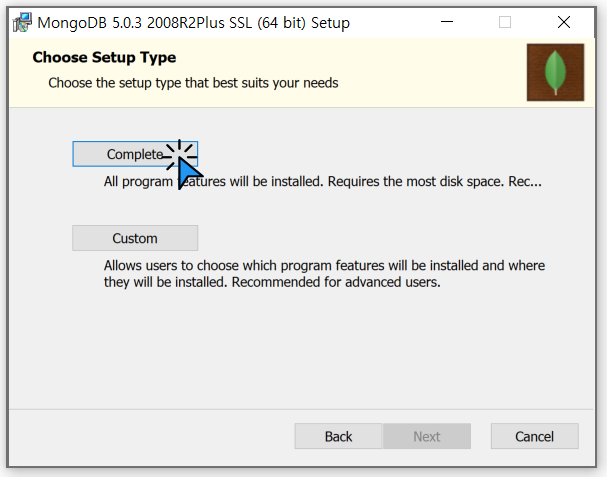
Task: Click the 'Choose Setup Type' heading
Action: (x=104, y=57)
